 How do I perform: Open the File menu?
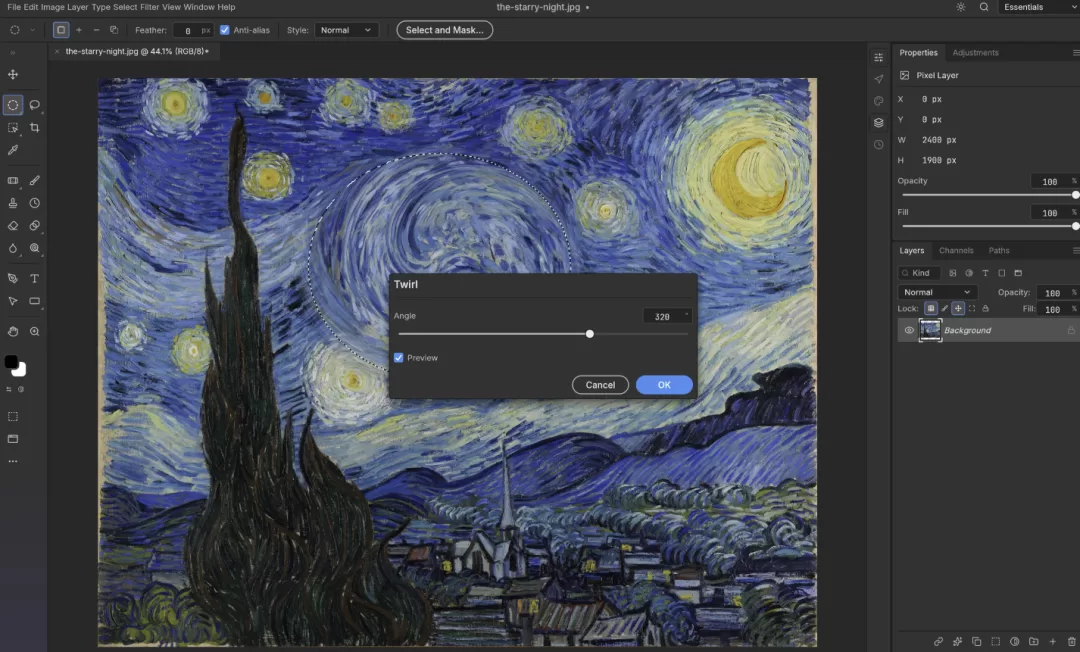coord(14,7)
